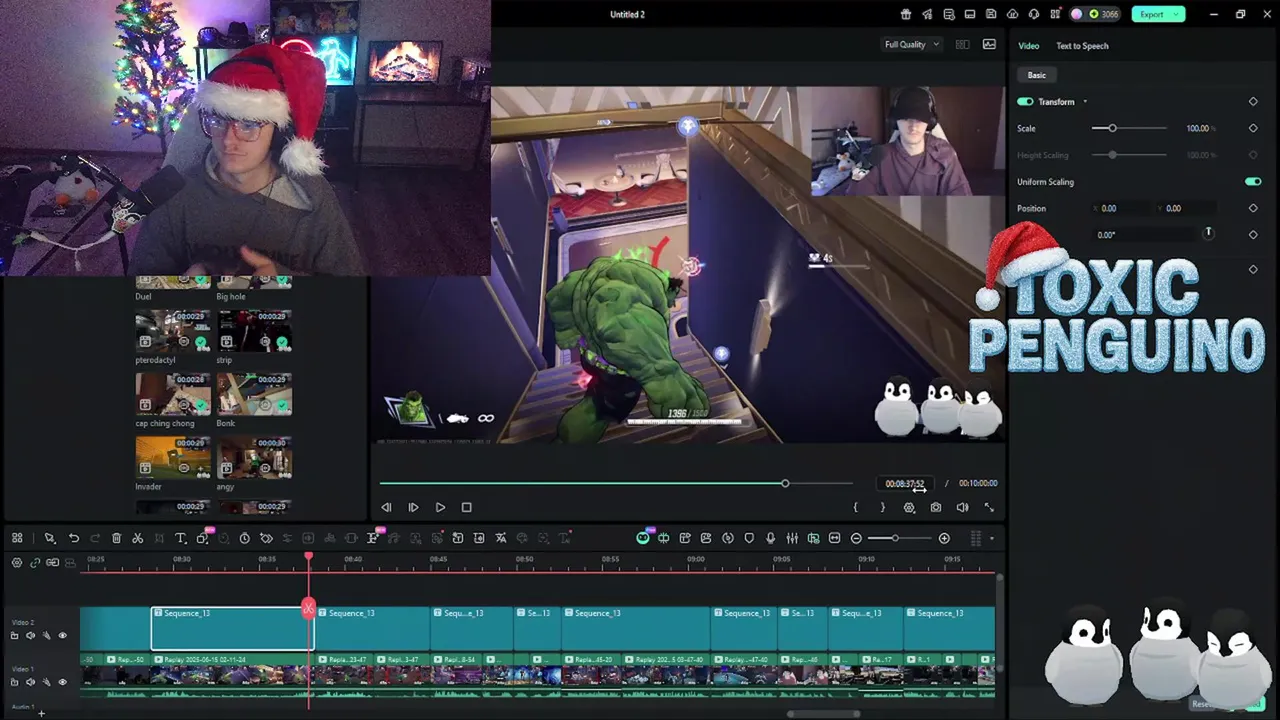Click the translate icon in timeline toolbar
Image resolution: width=1280 pixels, height=720 pixels.
[501, 538]
